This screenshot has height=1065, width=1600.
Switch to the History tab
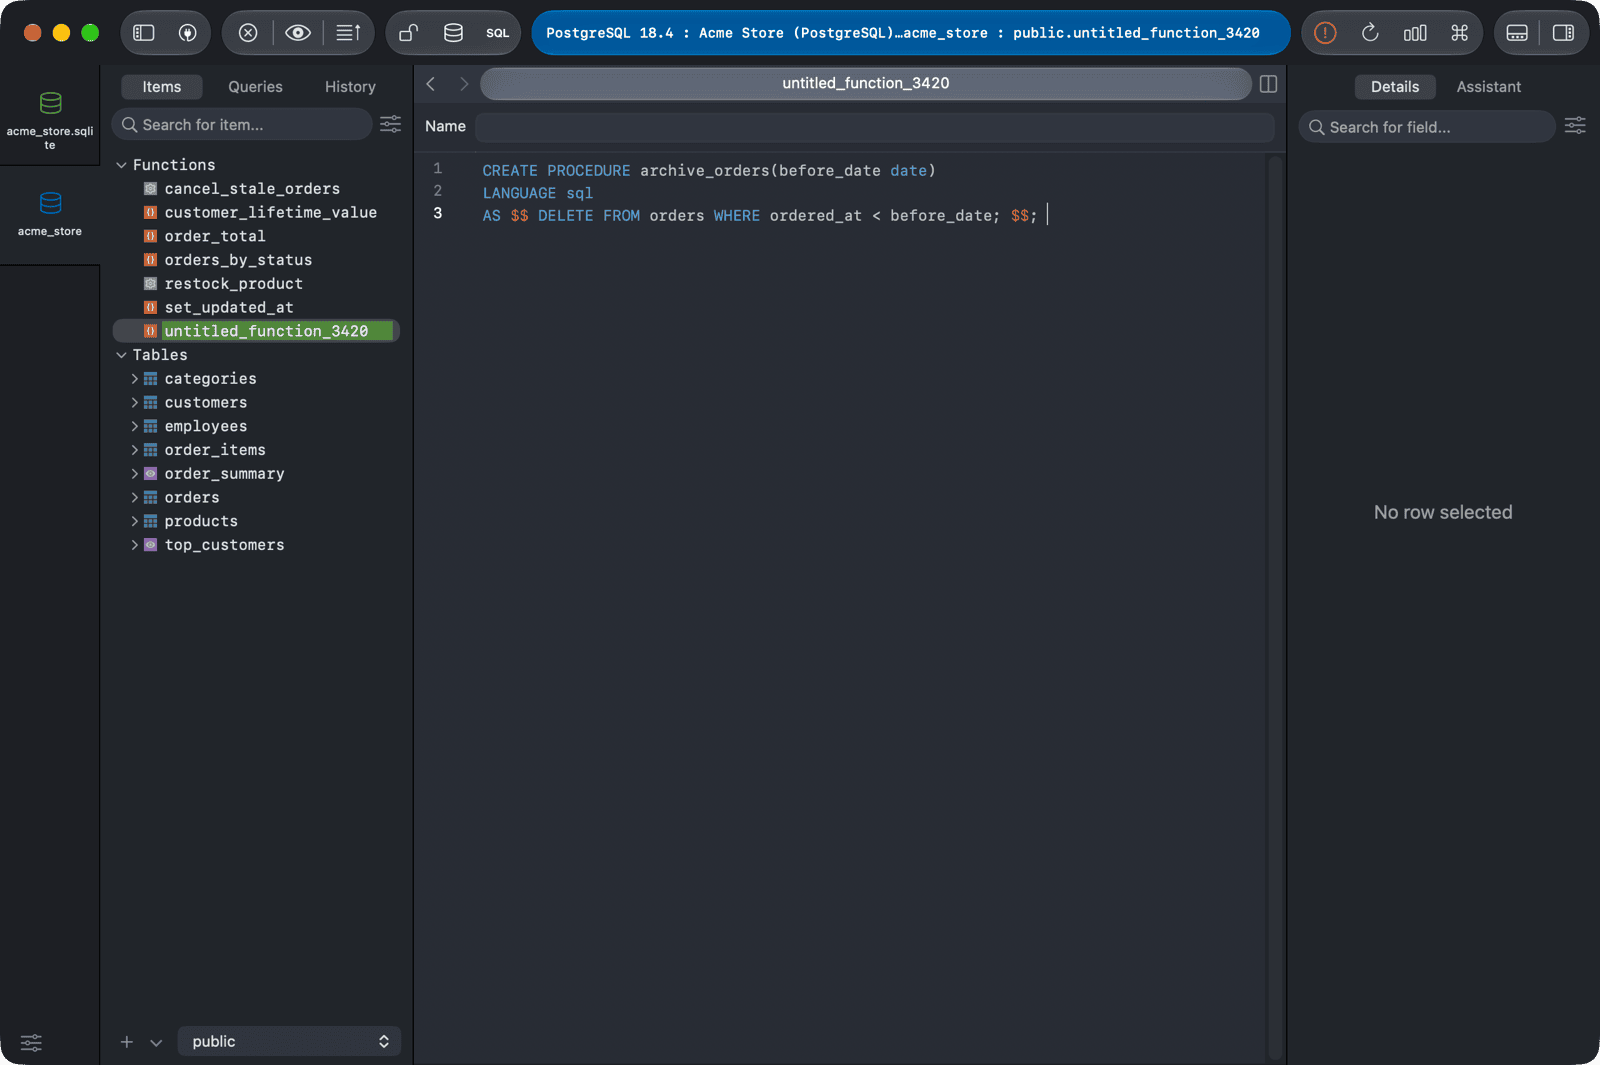(x=350, y=87)
